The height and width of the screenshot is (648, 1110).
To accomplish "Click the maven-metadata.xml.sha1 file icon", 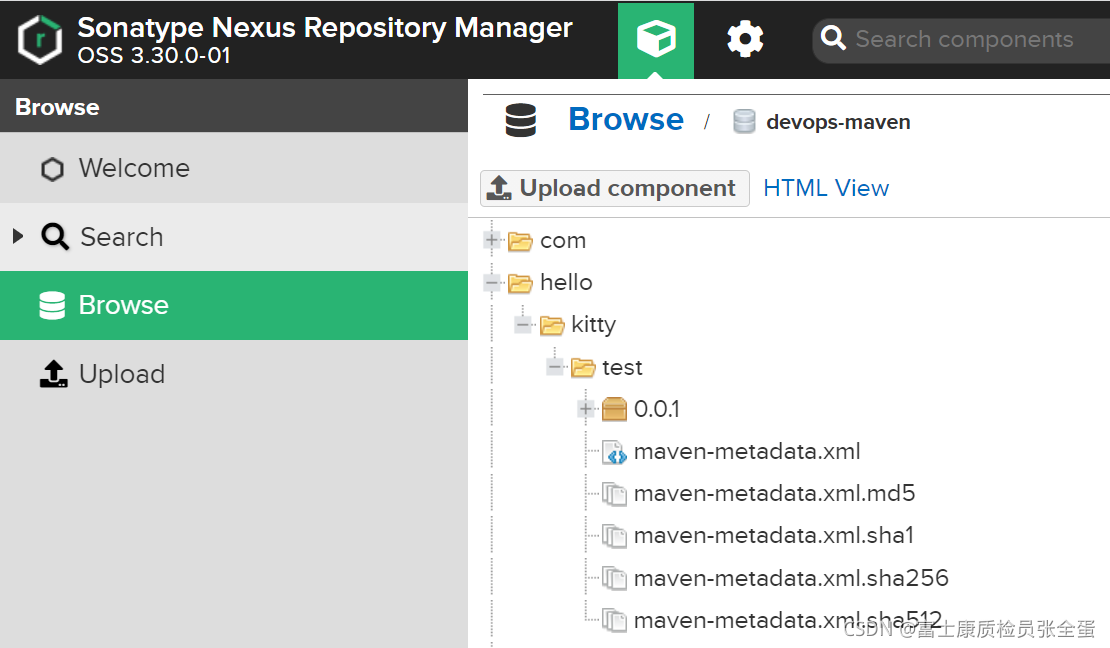I will (614, 536).
